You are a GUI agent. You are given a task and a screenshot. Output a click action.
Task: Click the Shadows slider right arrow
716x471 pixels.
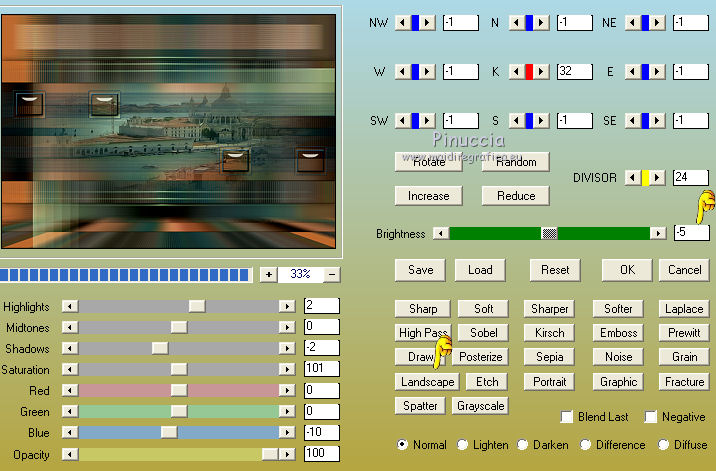coord(287,348)
